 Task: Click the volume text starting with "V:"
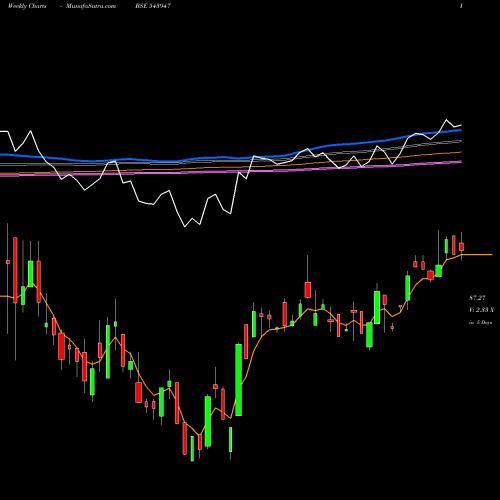tap(481, 310)
